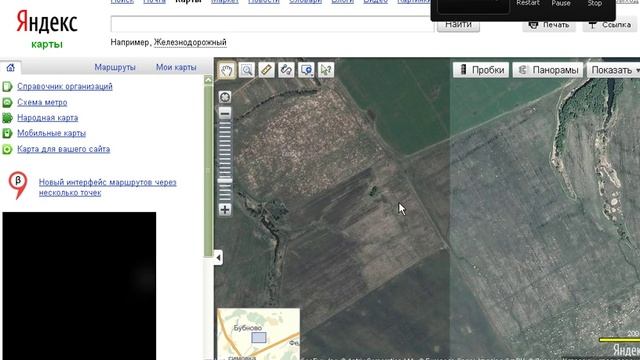The width and height of the screenshot is (640, 360).
Task: Select the ruler distance tool
Action: (267, 70)
